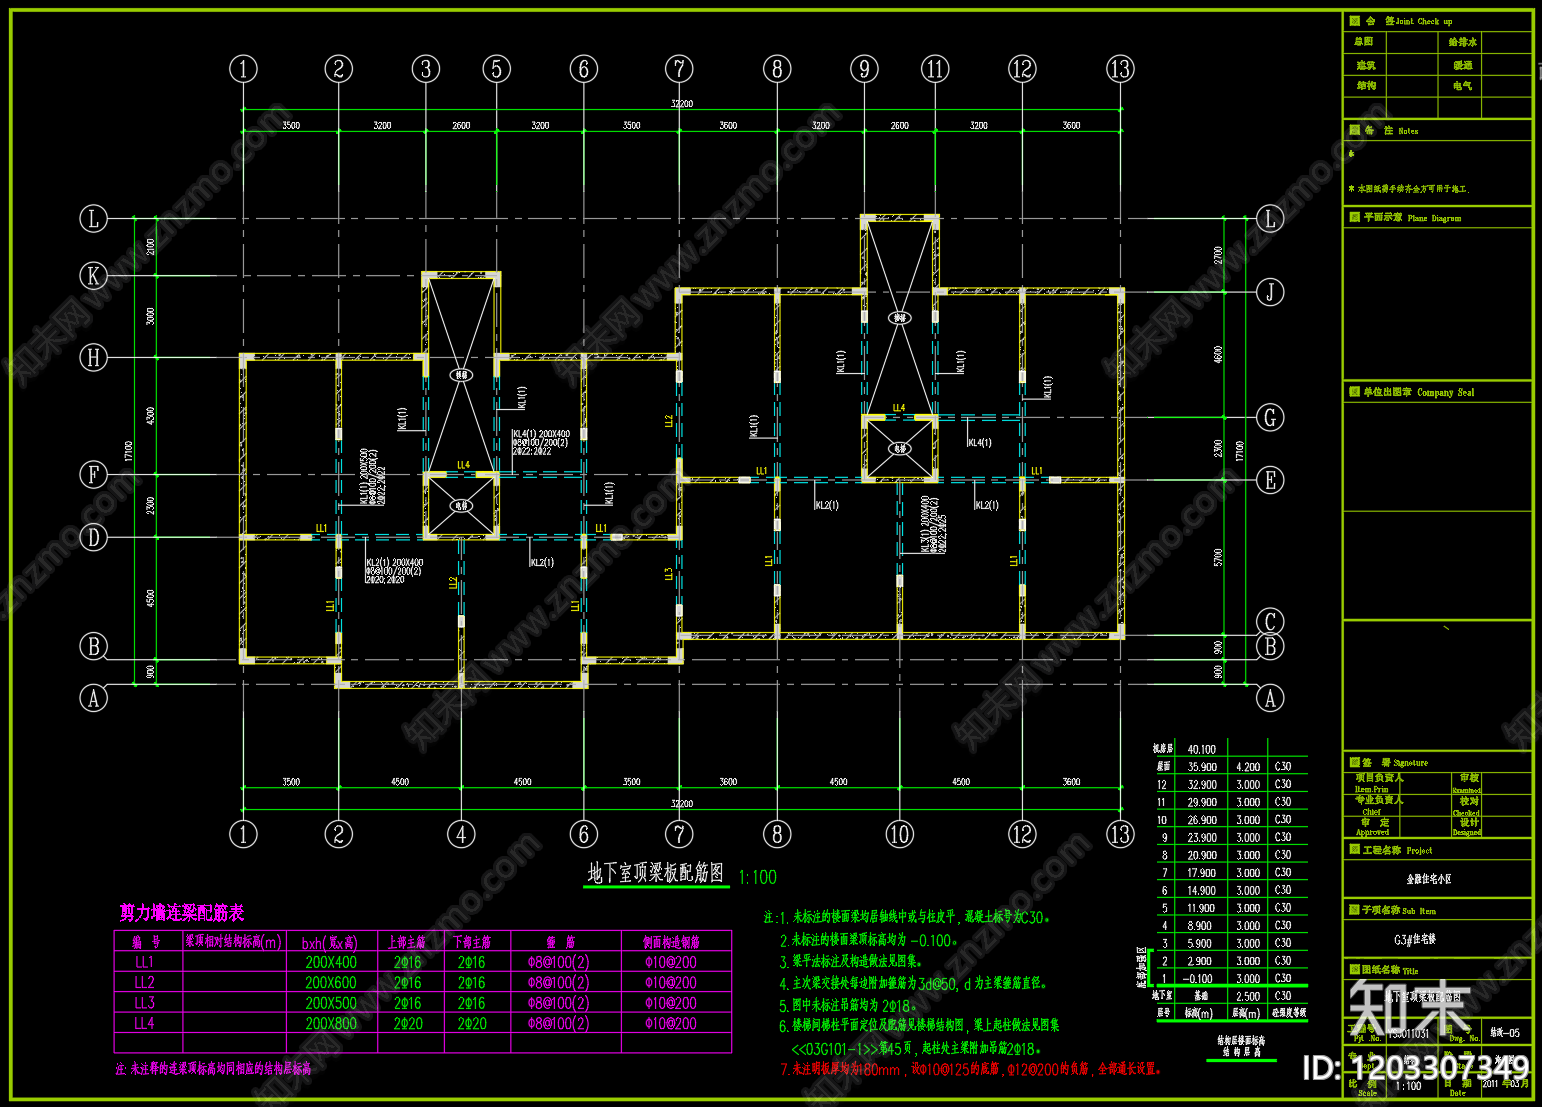This screenshot has width=1542, height=1107.
Task: Click axis bubble 10 on the bottom grid row
Action: tap(900, 834)
